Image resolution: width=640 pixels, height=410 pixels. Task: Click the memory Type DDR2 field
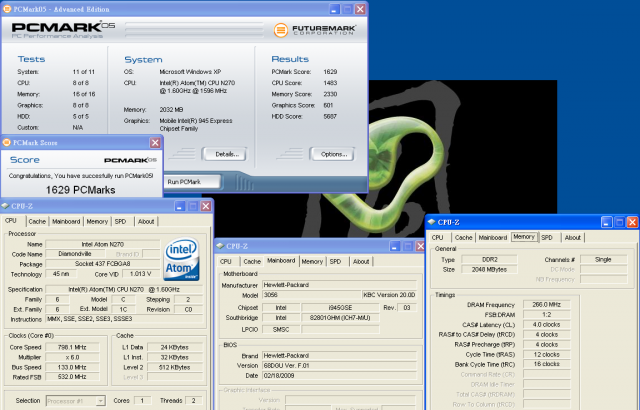[x=489, y=259]
